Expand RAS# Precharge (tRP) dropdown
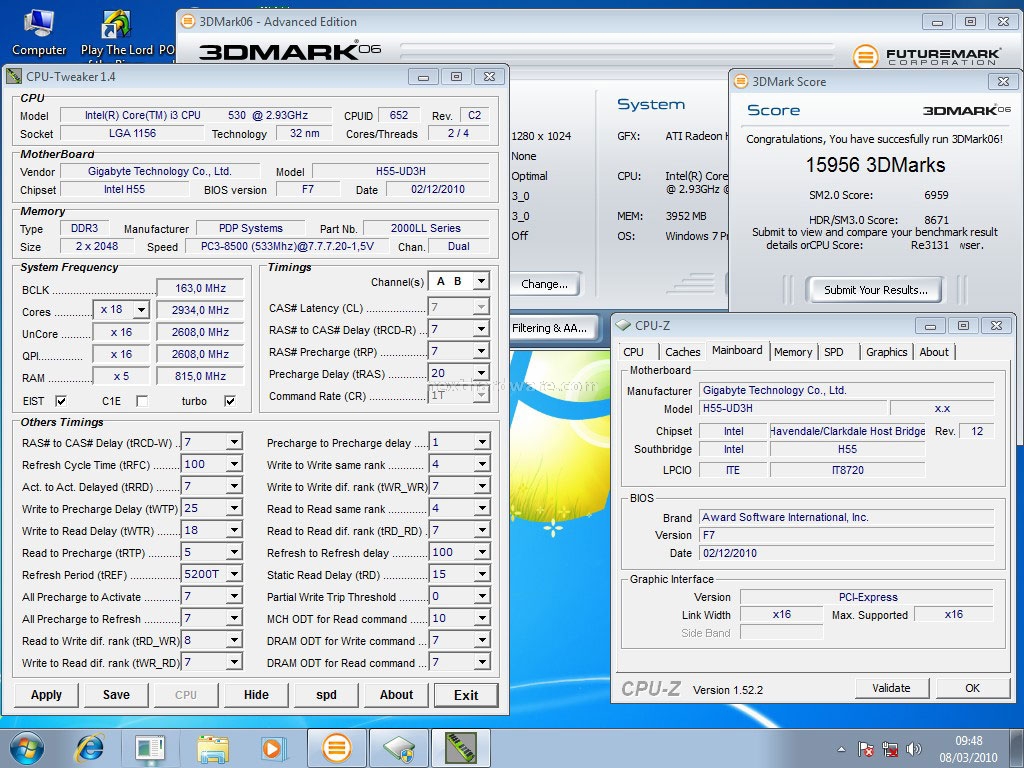 coord(481,351)
